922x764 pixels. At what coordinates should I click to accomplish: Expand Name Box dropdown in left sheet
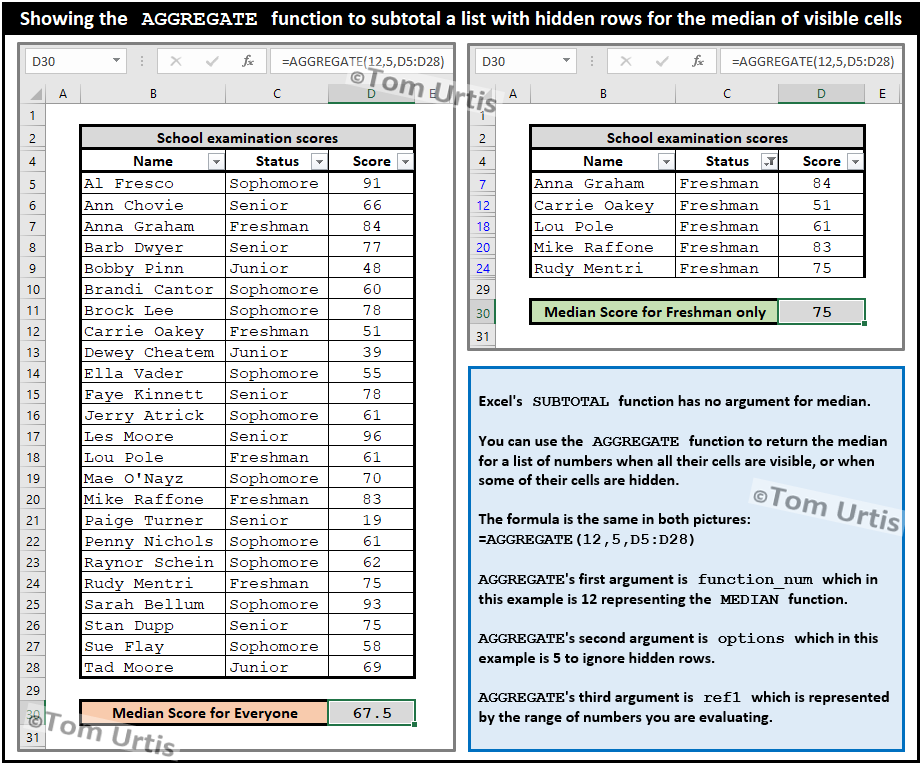point(116,61)
